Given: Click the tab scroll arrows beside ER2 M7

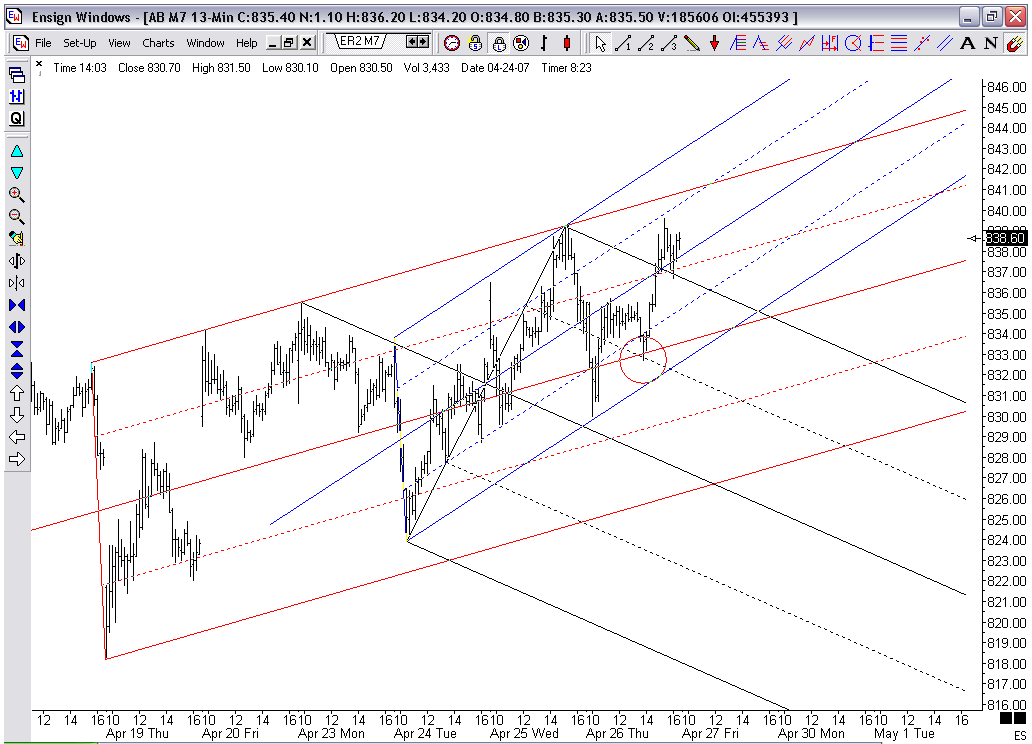Looking at the screenshot, I should pos(417,41).
